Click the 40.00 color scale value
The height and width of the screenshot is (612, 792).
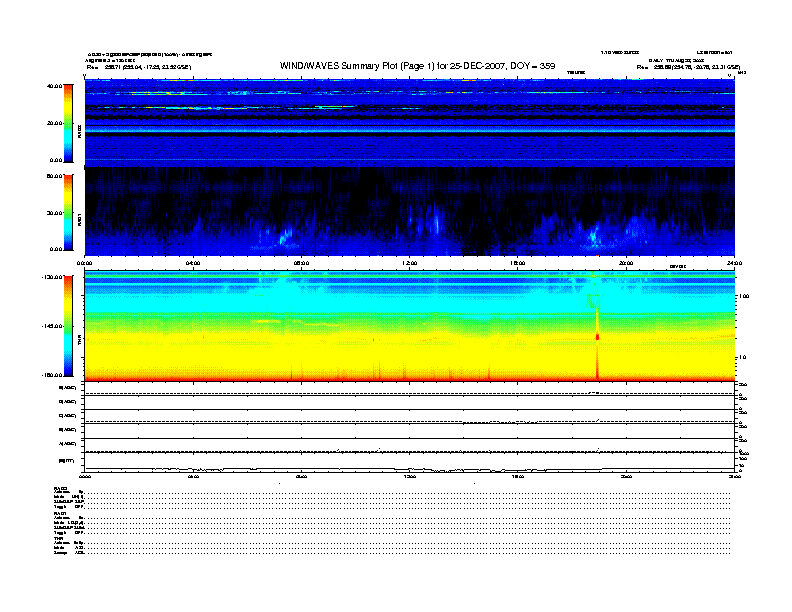pyautogui.click(x=54, y=86)
